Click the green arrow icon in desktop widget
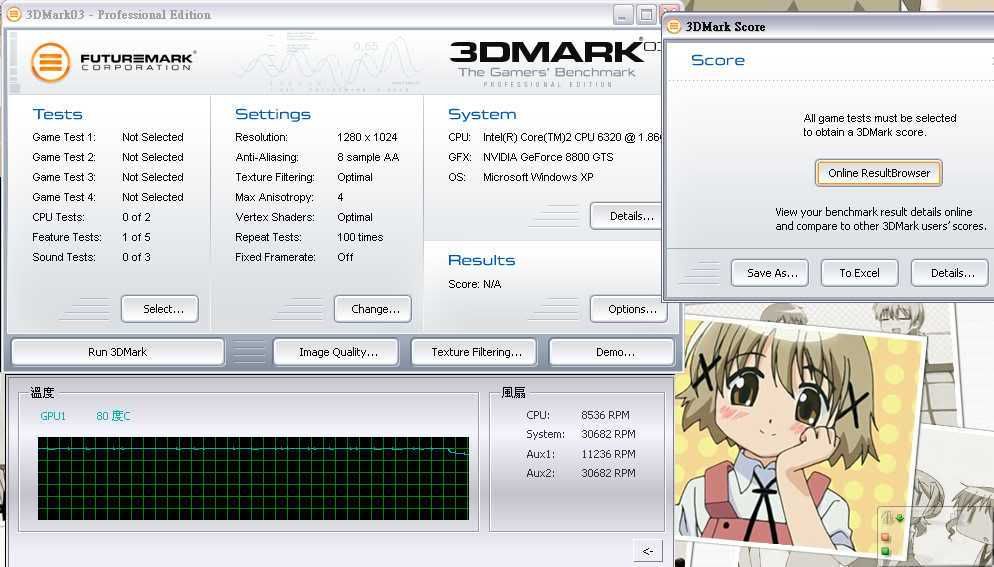 point(900,518)
